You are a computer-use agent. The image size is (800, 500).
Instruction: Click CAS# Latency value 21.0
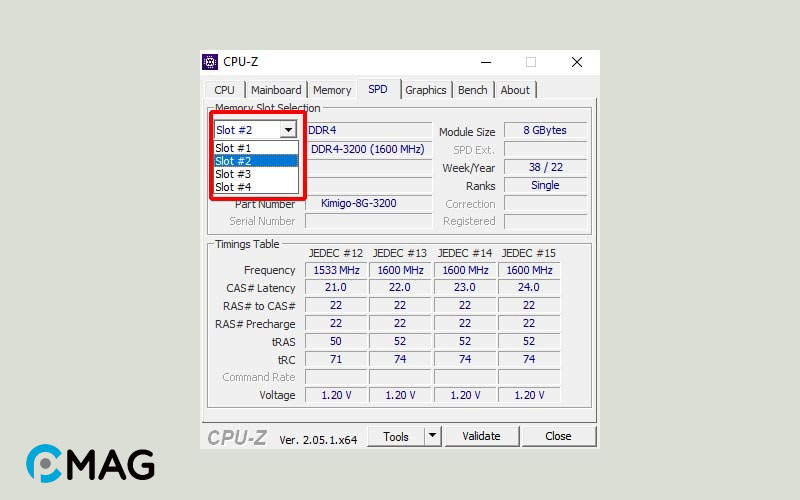pos(336,287)
